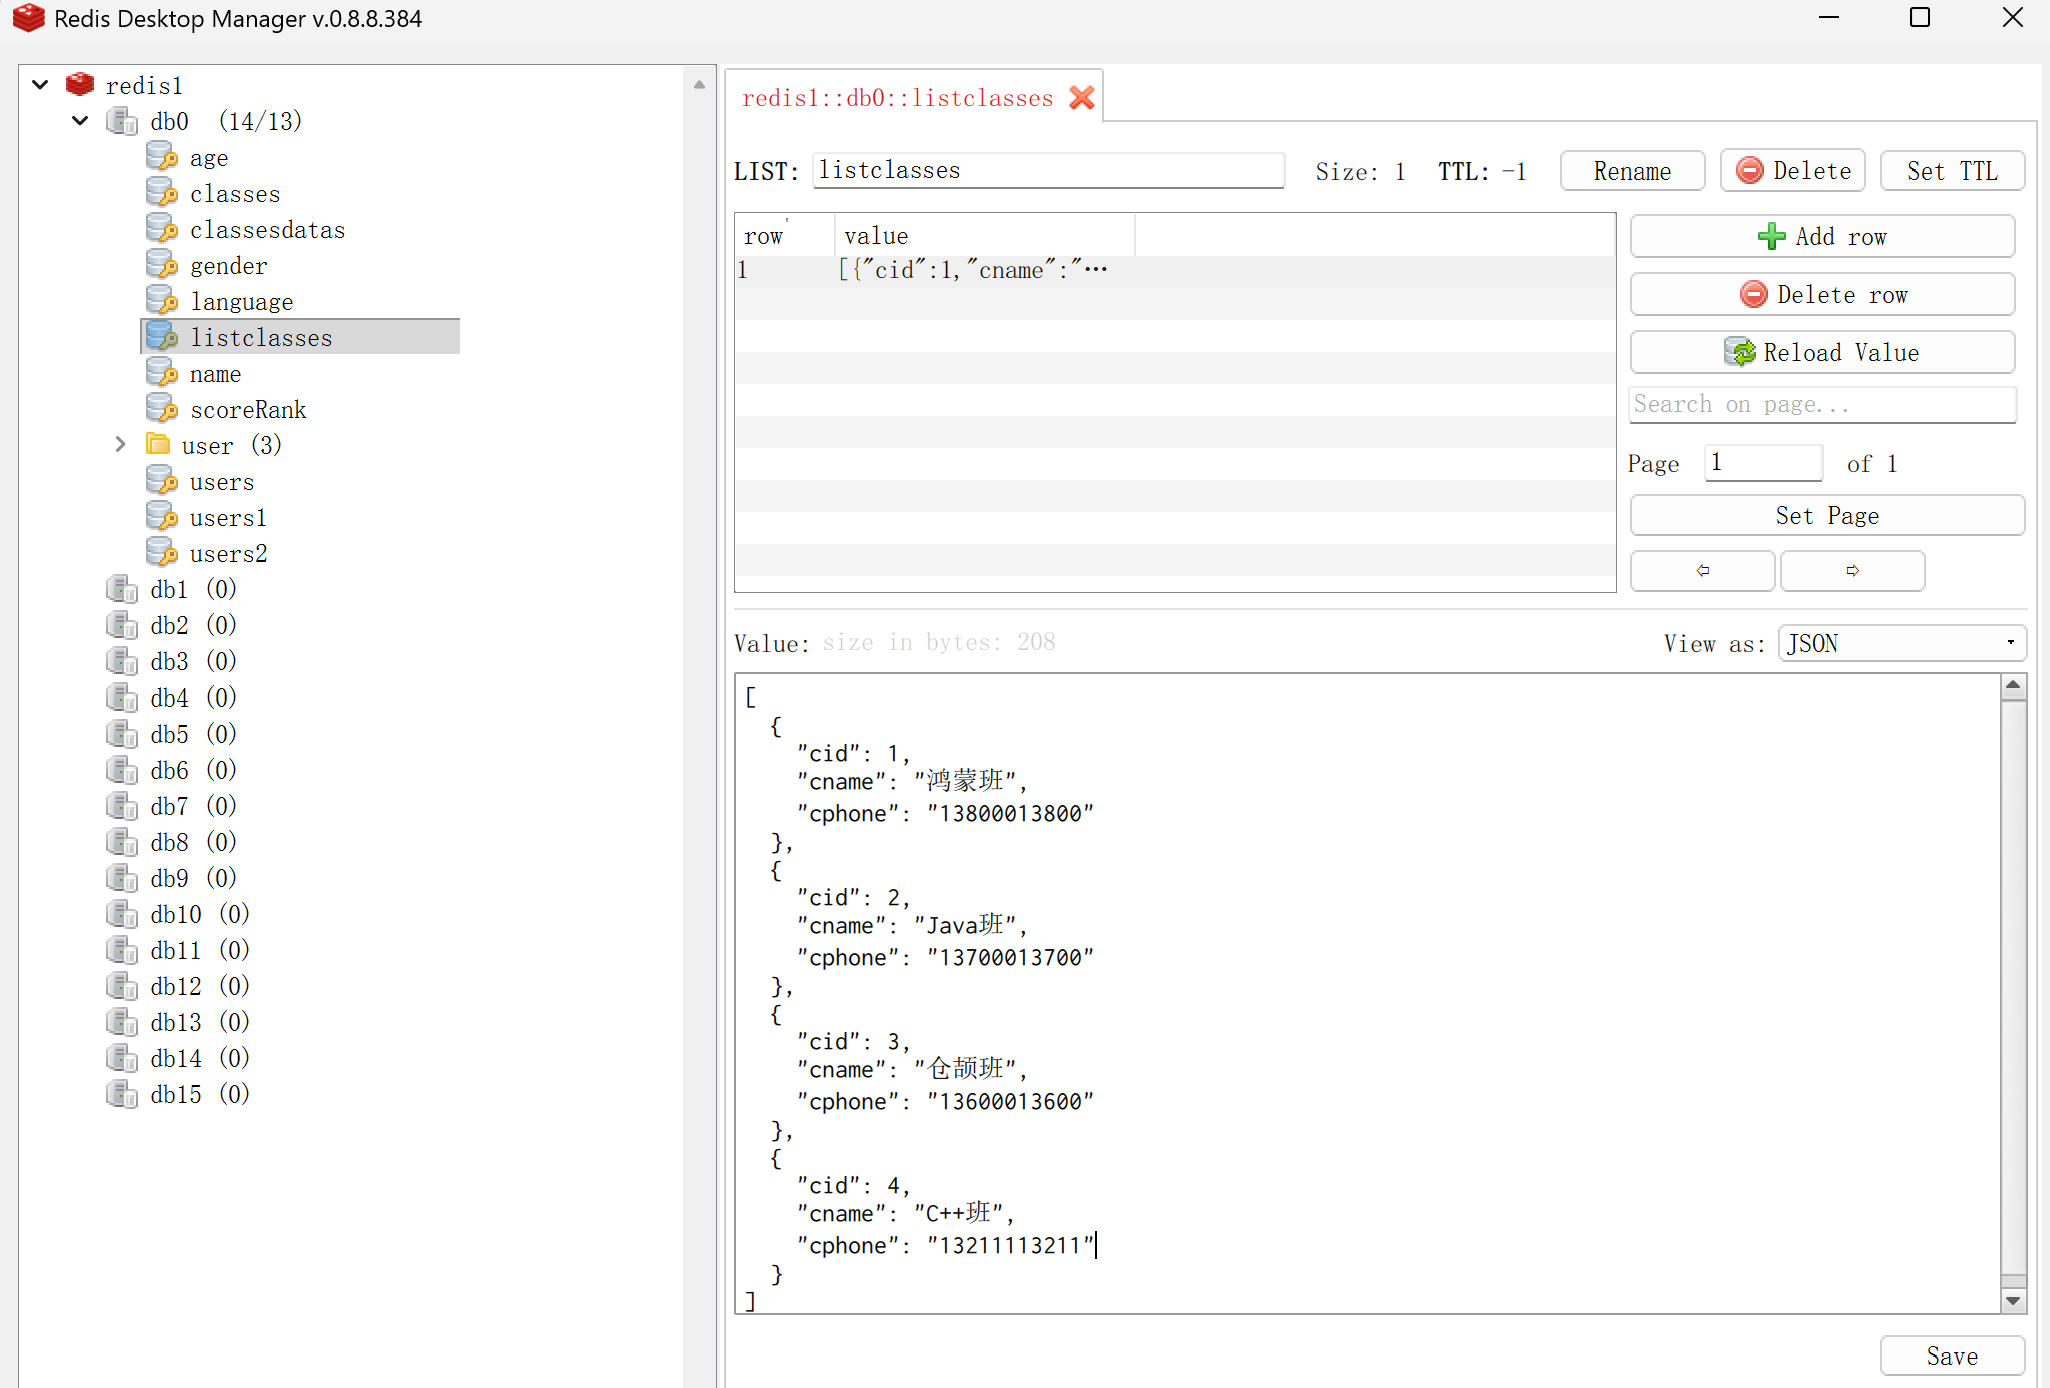Click the red Delete row icon
This screenshot has height=1388, width=2050.
coord(1753,295)
